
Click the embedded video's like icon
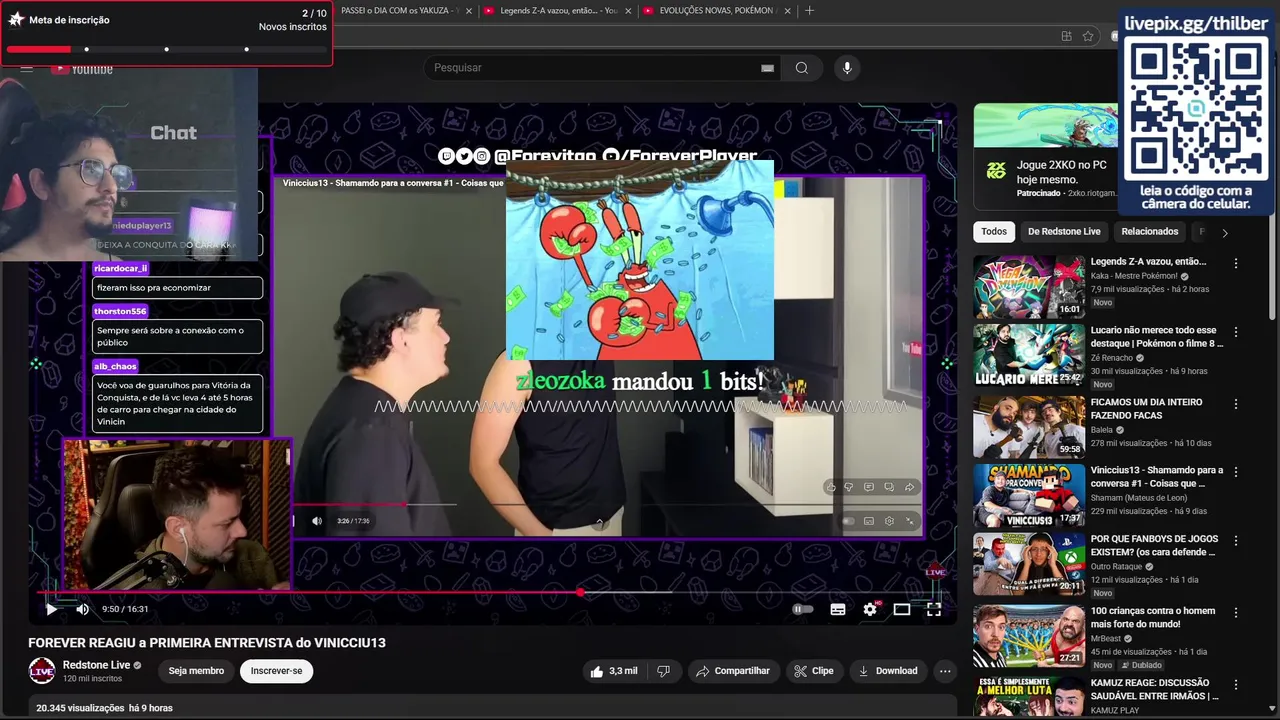click(x=831, y=487)
